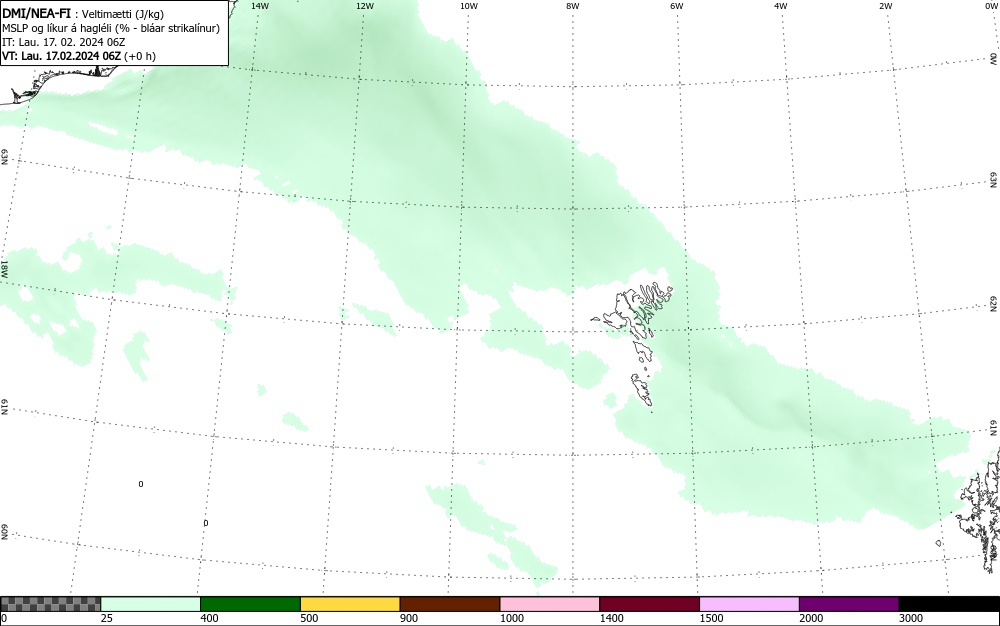Click the purple 2000-3000 legend swatch
Screen dimensions: 1000x626
(x=849, y=604)
